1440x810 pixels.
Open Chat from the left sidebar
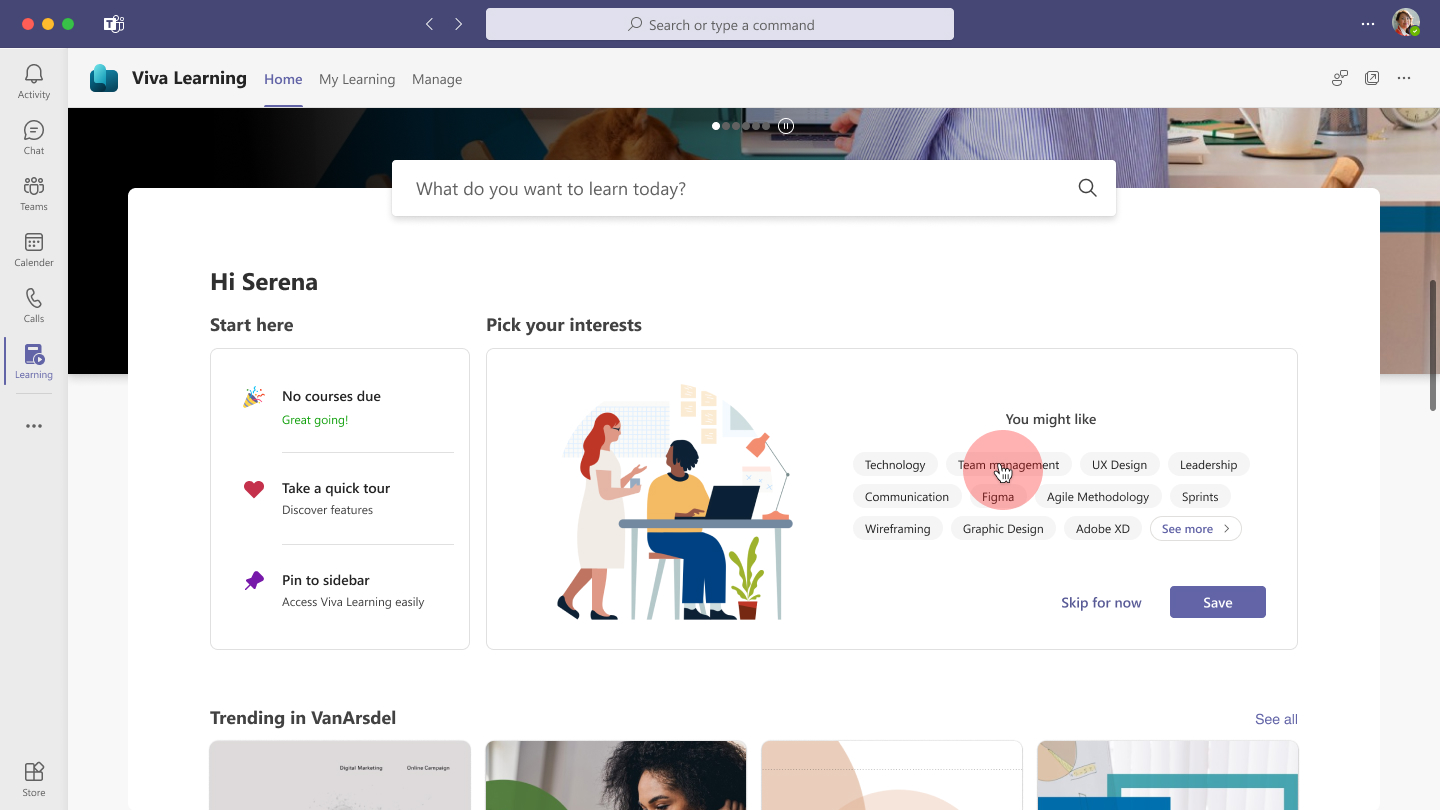tap(34, 137)
